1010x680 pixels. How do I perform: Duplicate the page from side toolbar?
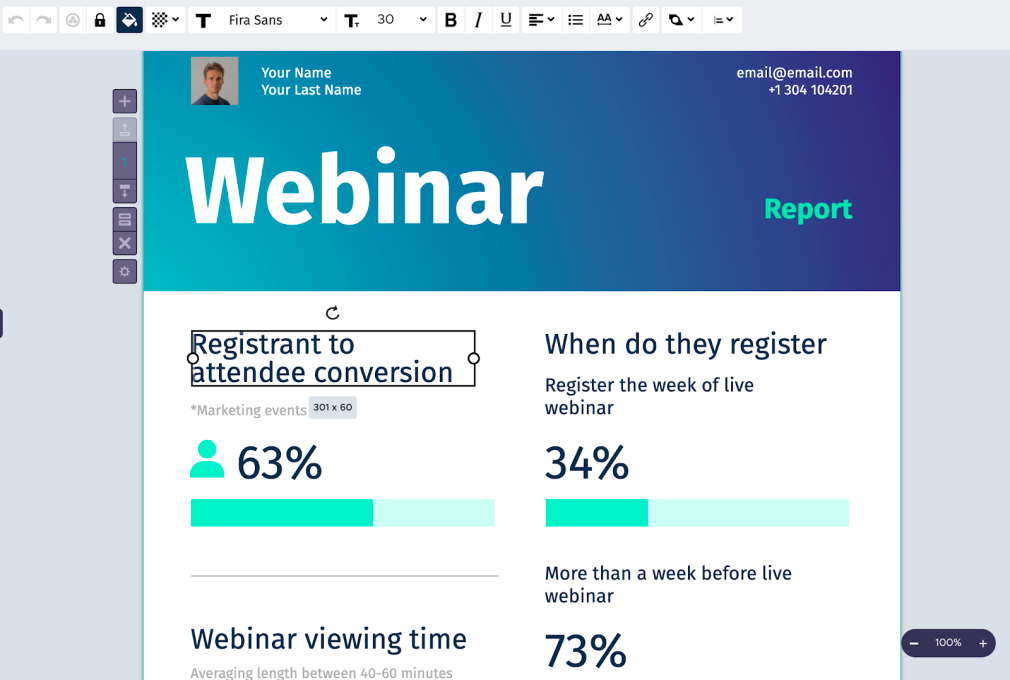[125, 219]
